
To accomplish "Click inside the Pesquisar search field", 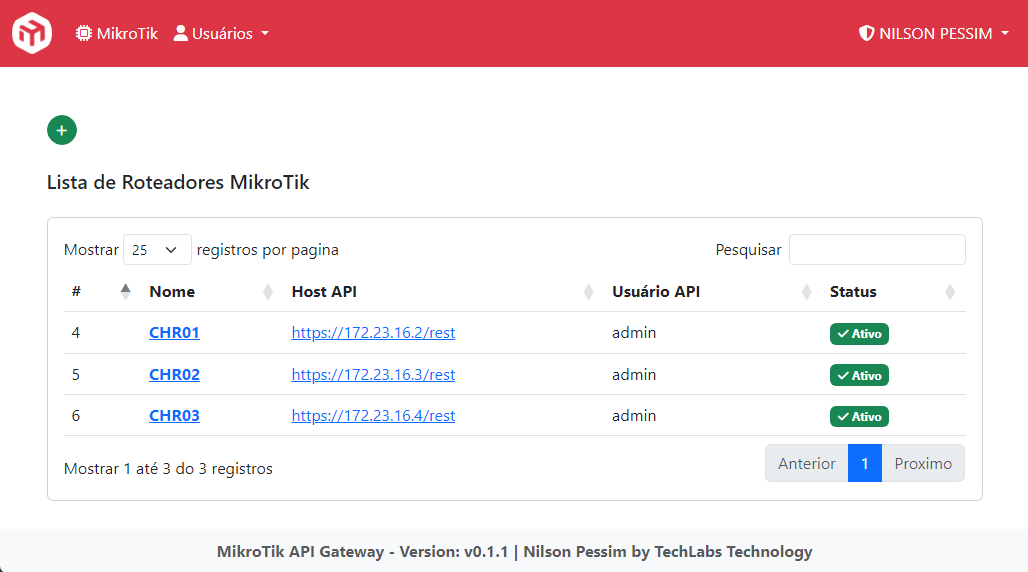I will click(877, 250).
